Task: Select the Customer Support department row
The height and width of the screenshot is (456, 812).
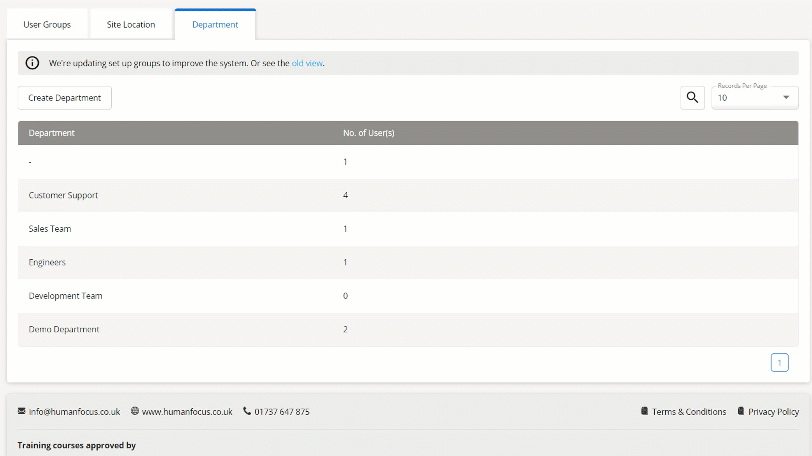Action: point(63,195)
